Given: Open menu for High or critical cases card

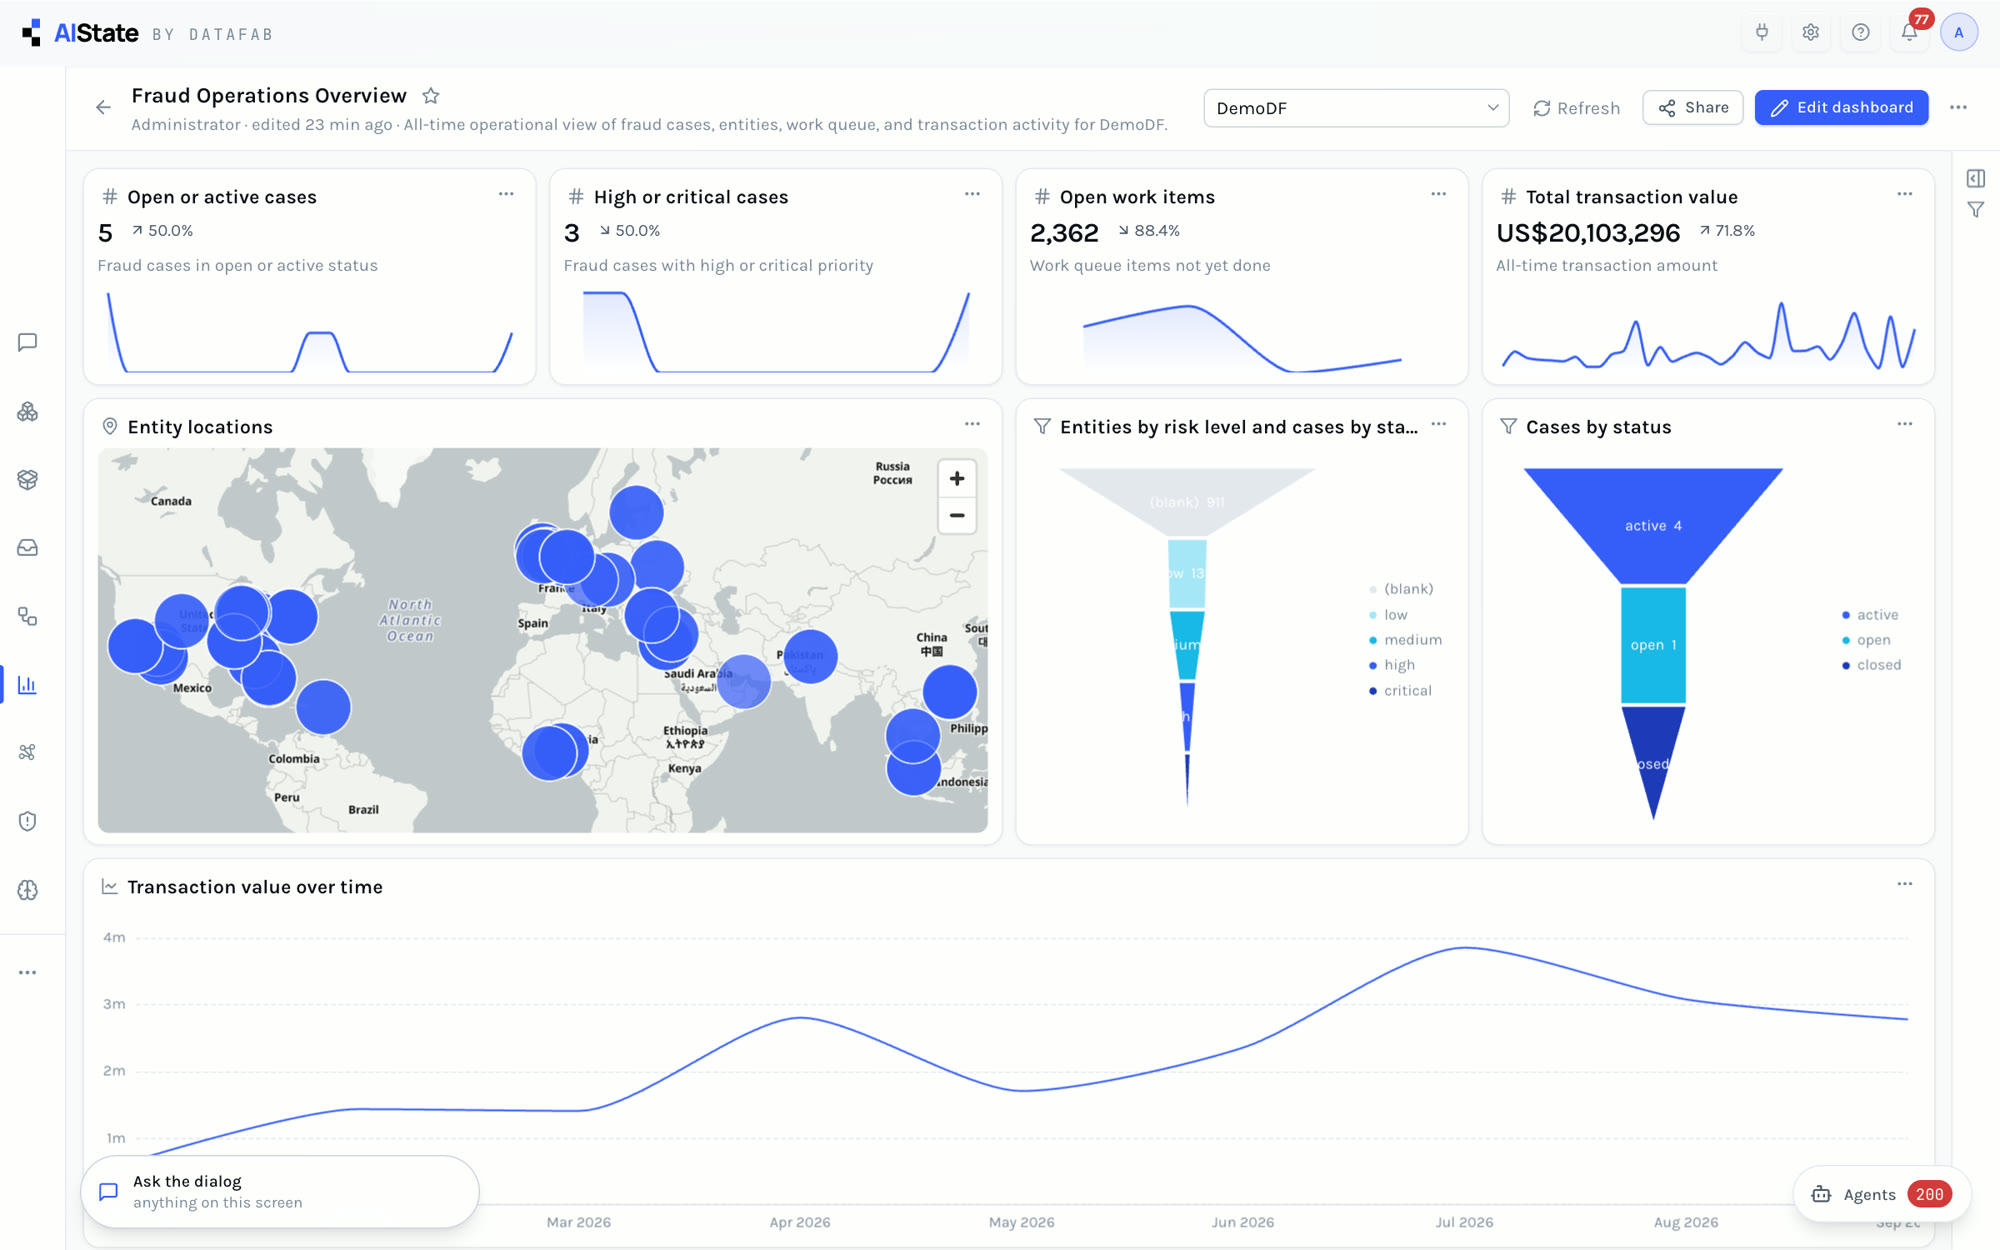Looking at the screenshot, I should pyautogui.click(x=972, y=195).
